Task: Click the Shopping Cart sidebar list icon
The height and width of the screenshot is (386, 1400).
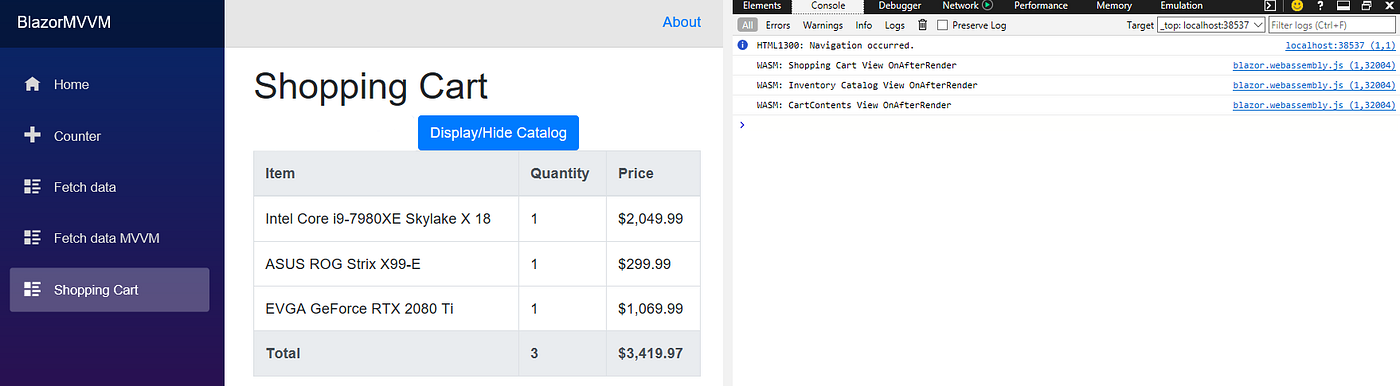Action: click(x=32, y=290)
